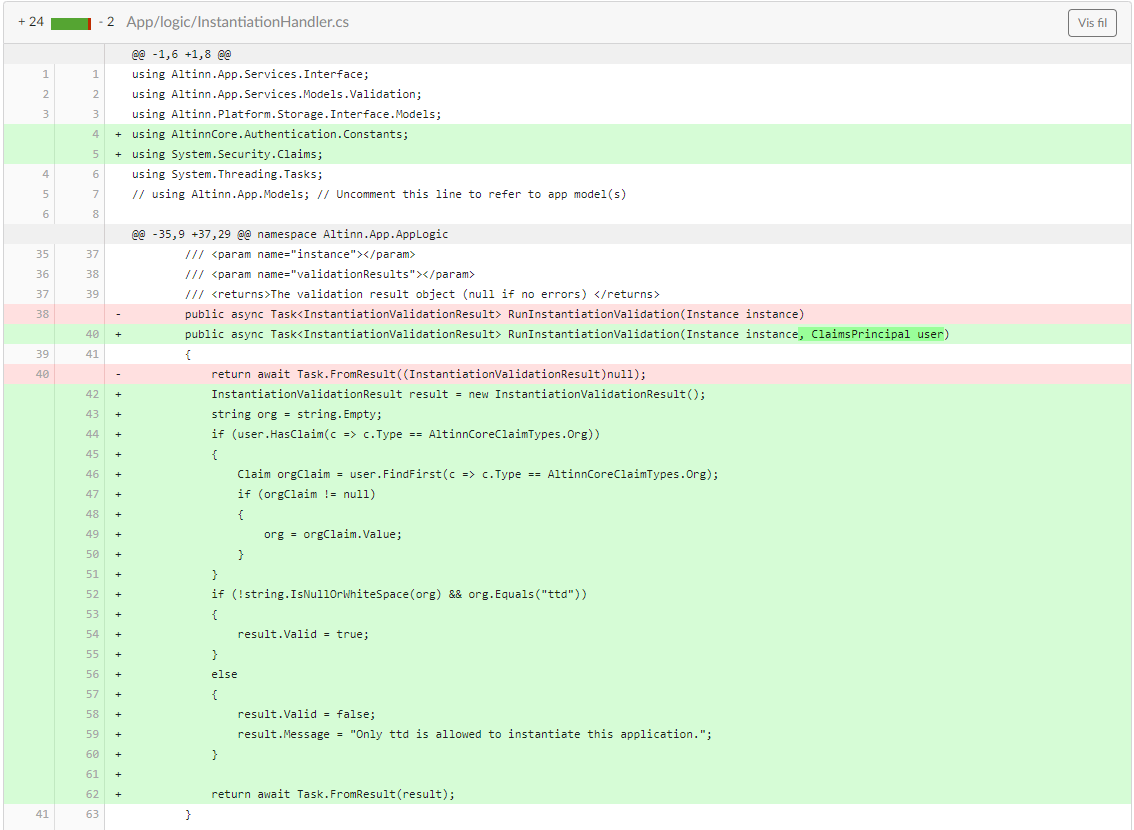
Task: Click new line number 62
Action: [x=93, y=795]
